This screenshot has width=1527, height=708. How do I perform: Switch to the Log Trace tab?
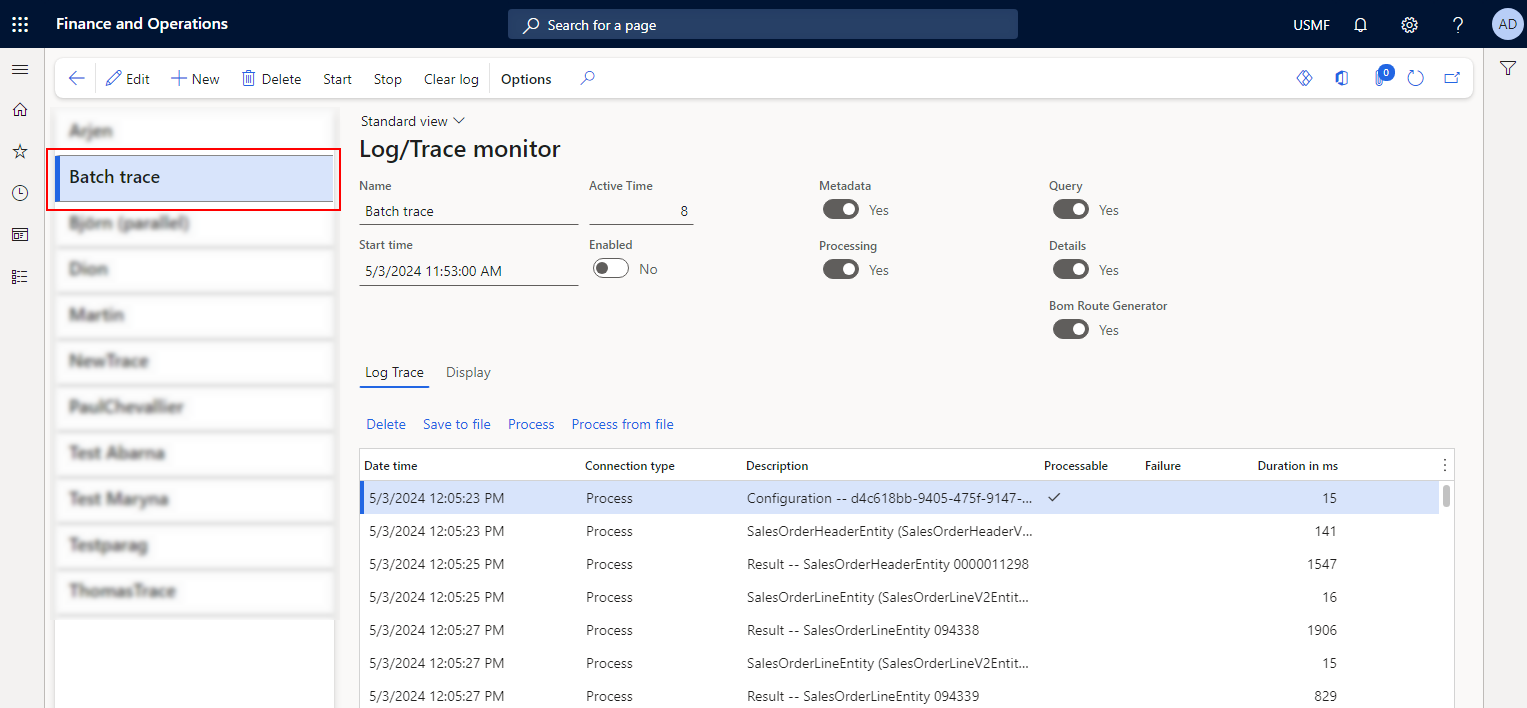coord(394,373)
